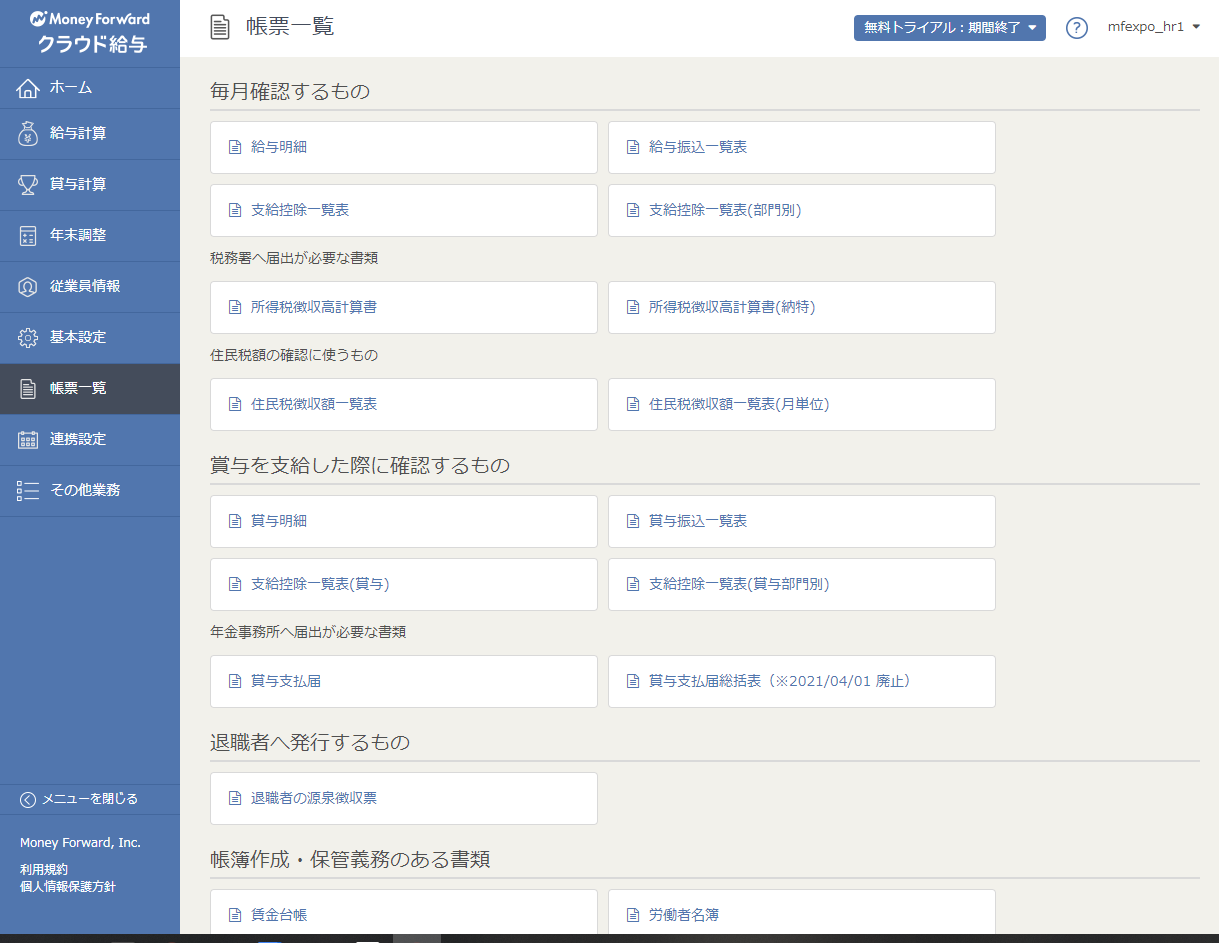Open the 賞与支払届 document card
The image size is (1219, 943).
pos(403,681)
